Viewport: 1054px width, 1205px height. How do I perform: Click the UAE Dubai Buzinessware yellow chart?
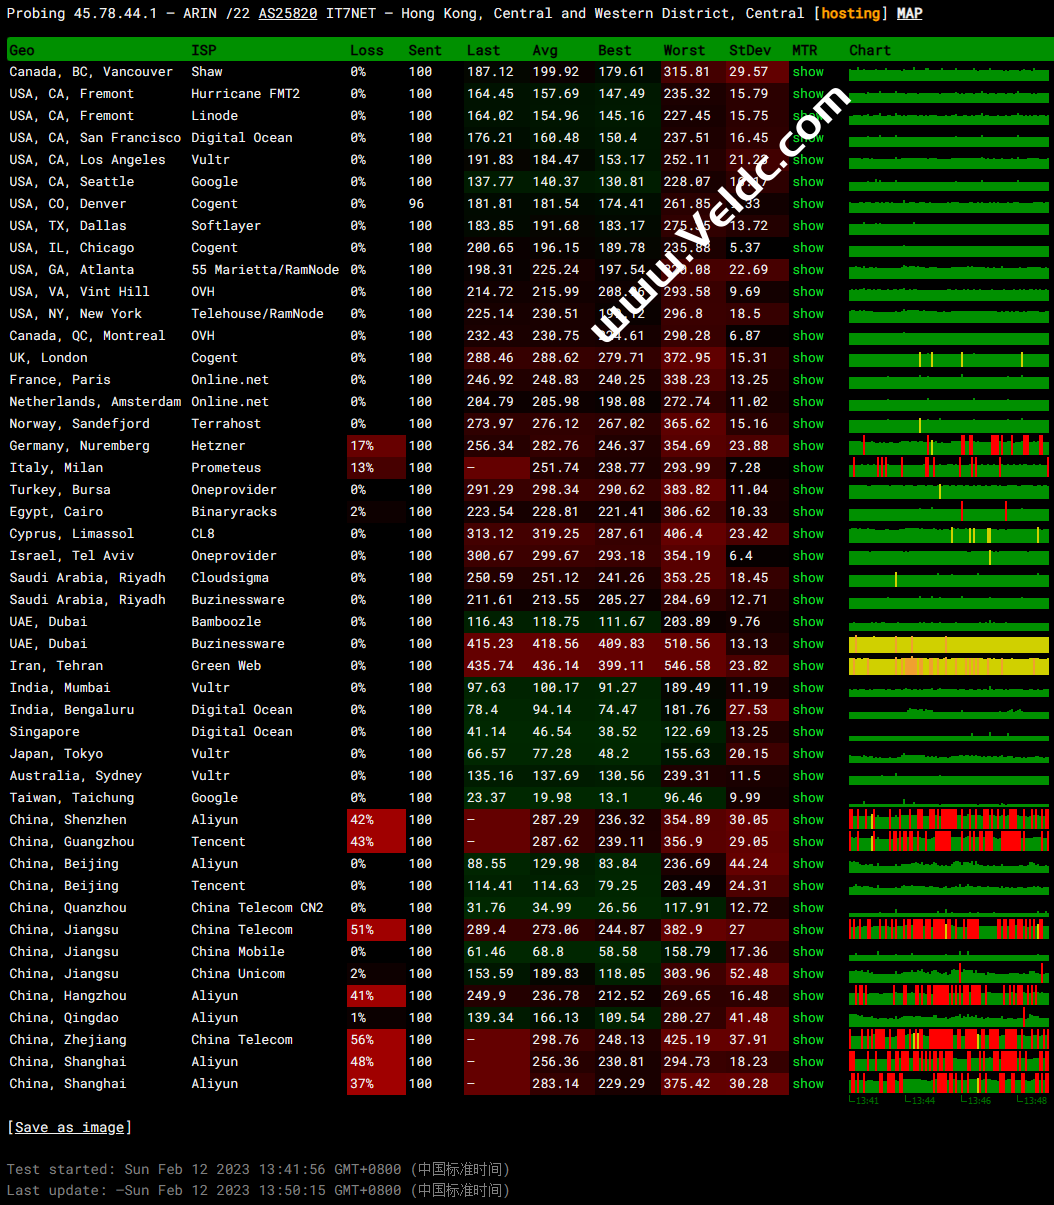(949, 644)
